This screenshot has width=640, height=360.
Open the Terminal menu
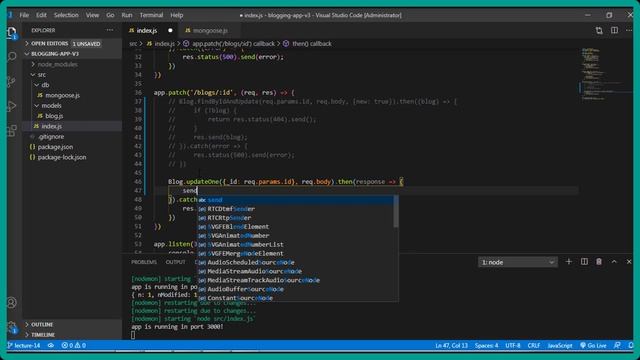(x=151, y=15)
